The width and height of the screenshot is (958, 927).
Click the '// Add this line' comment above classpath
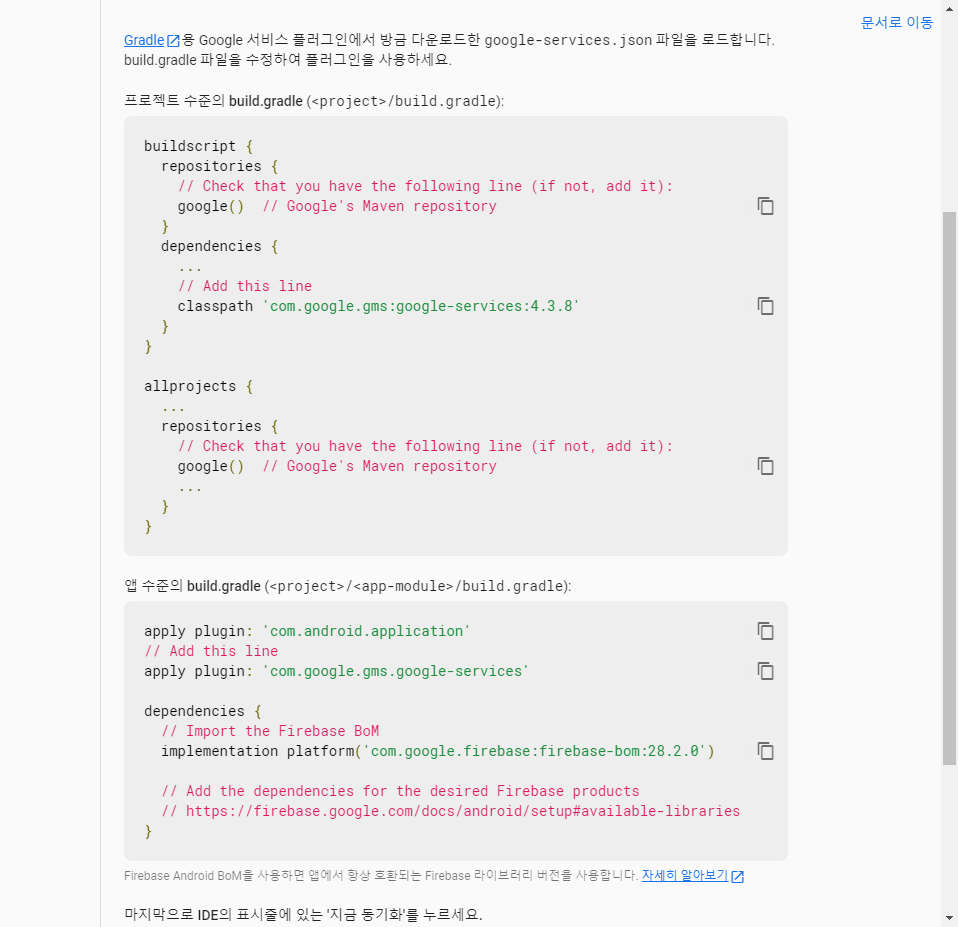point(245,286)
